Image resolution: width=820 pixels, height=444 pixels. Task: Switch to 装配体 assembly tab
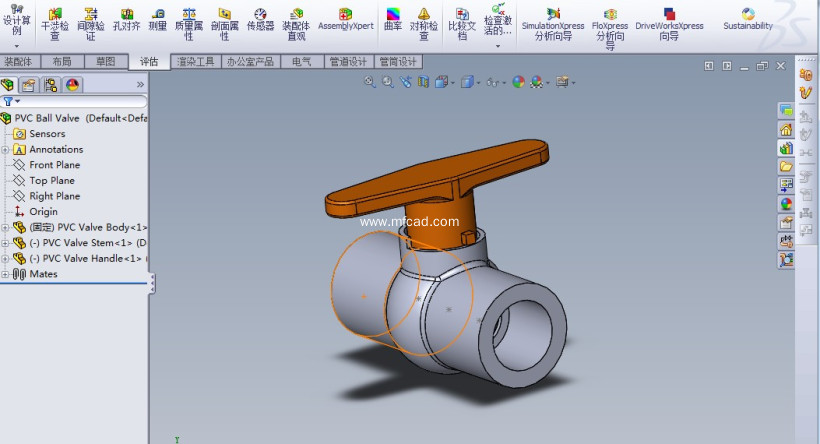pyautogui.click(x=19, y=62)
